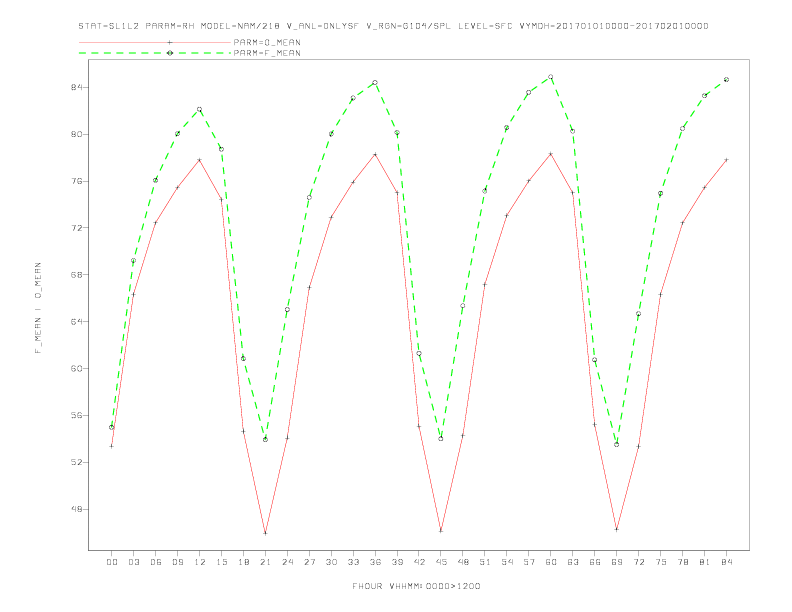Click red O_MEAN plus marker at hour 00
792x612 pixels.
[x=112, y=446]
